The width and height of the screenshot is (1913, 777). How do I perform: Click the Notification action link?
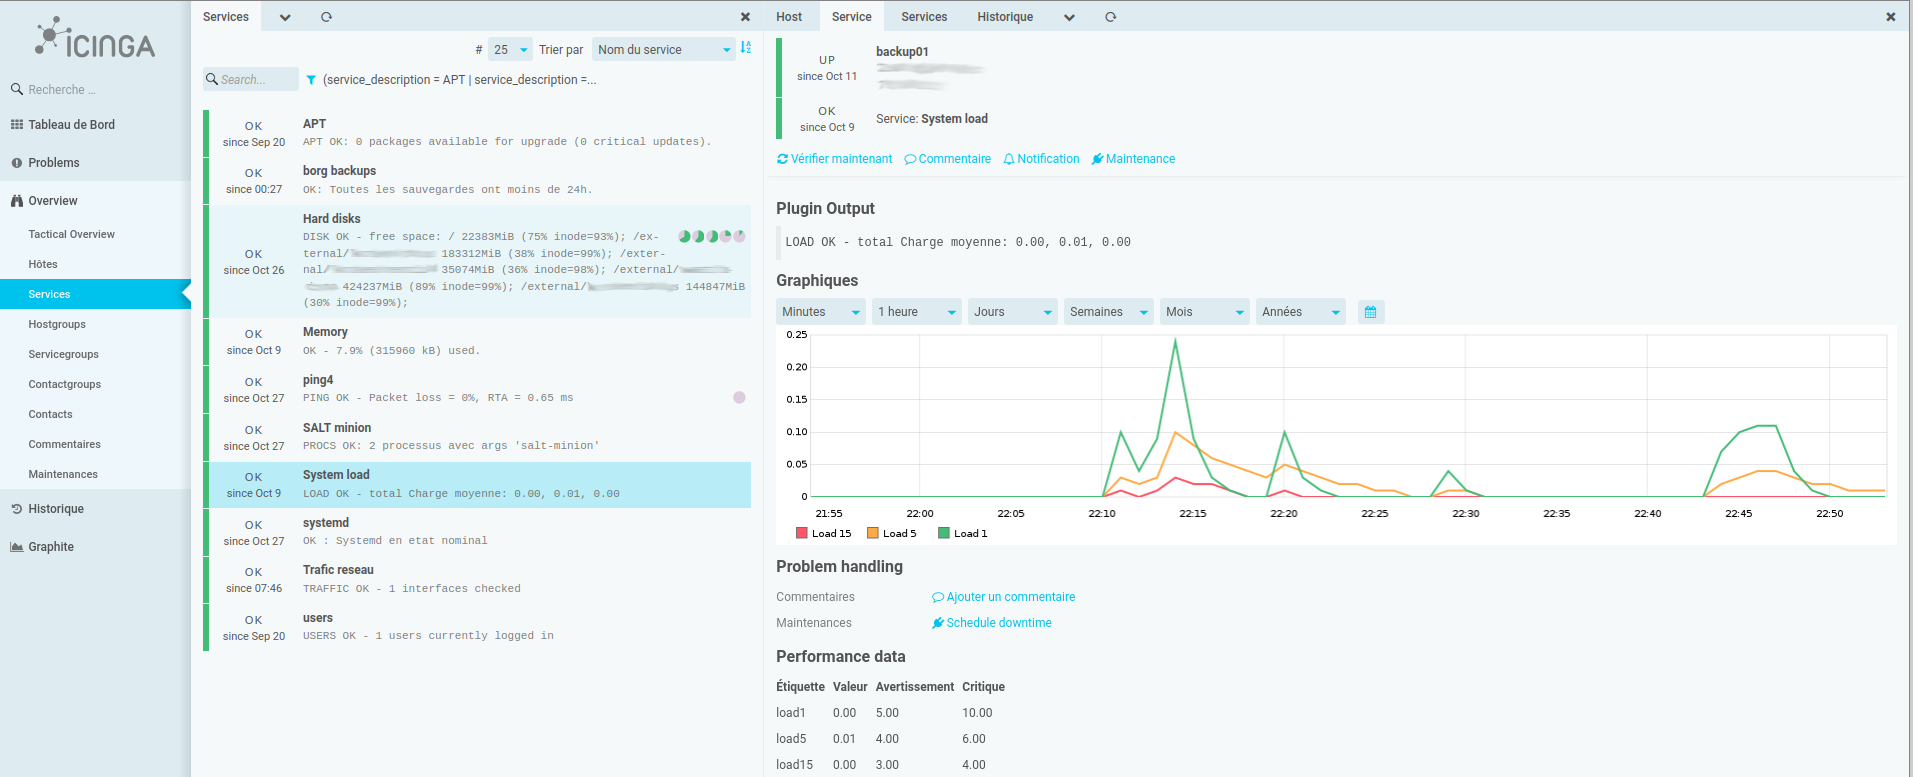tap(1041, 159)
